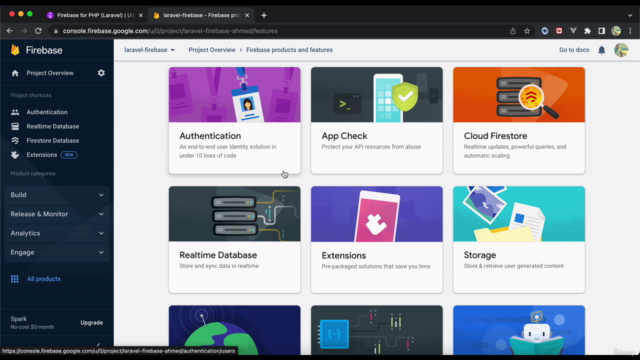Click the Firebase flame logo
Viewport: 640px width, 360px height.
15,50
